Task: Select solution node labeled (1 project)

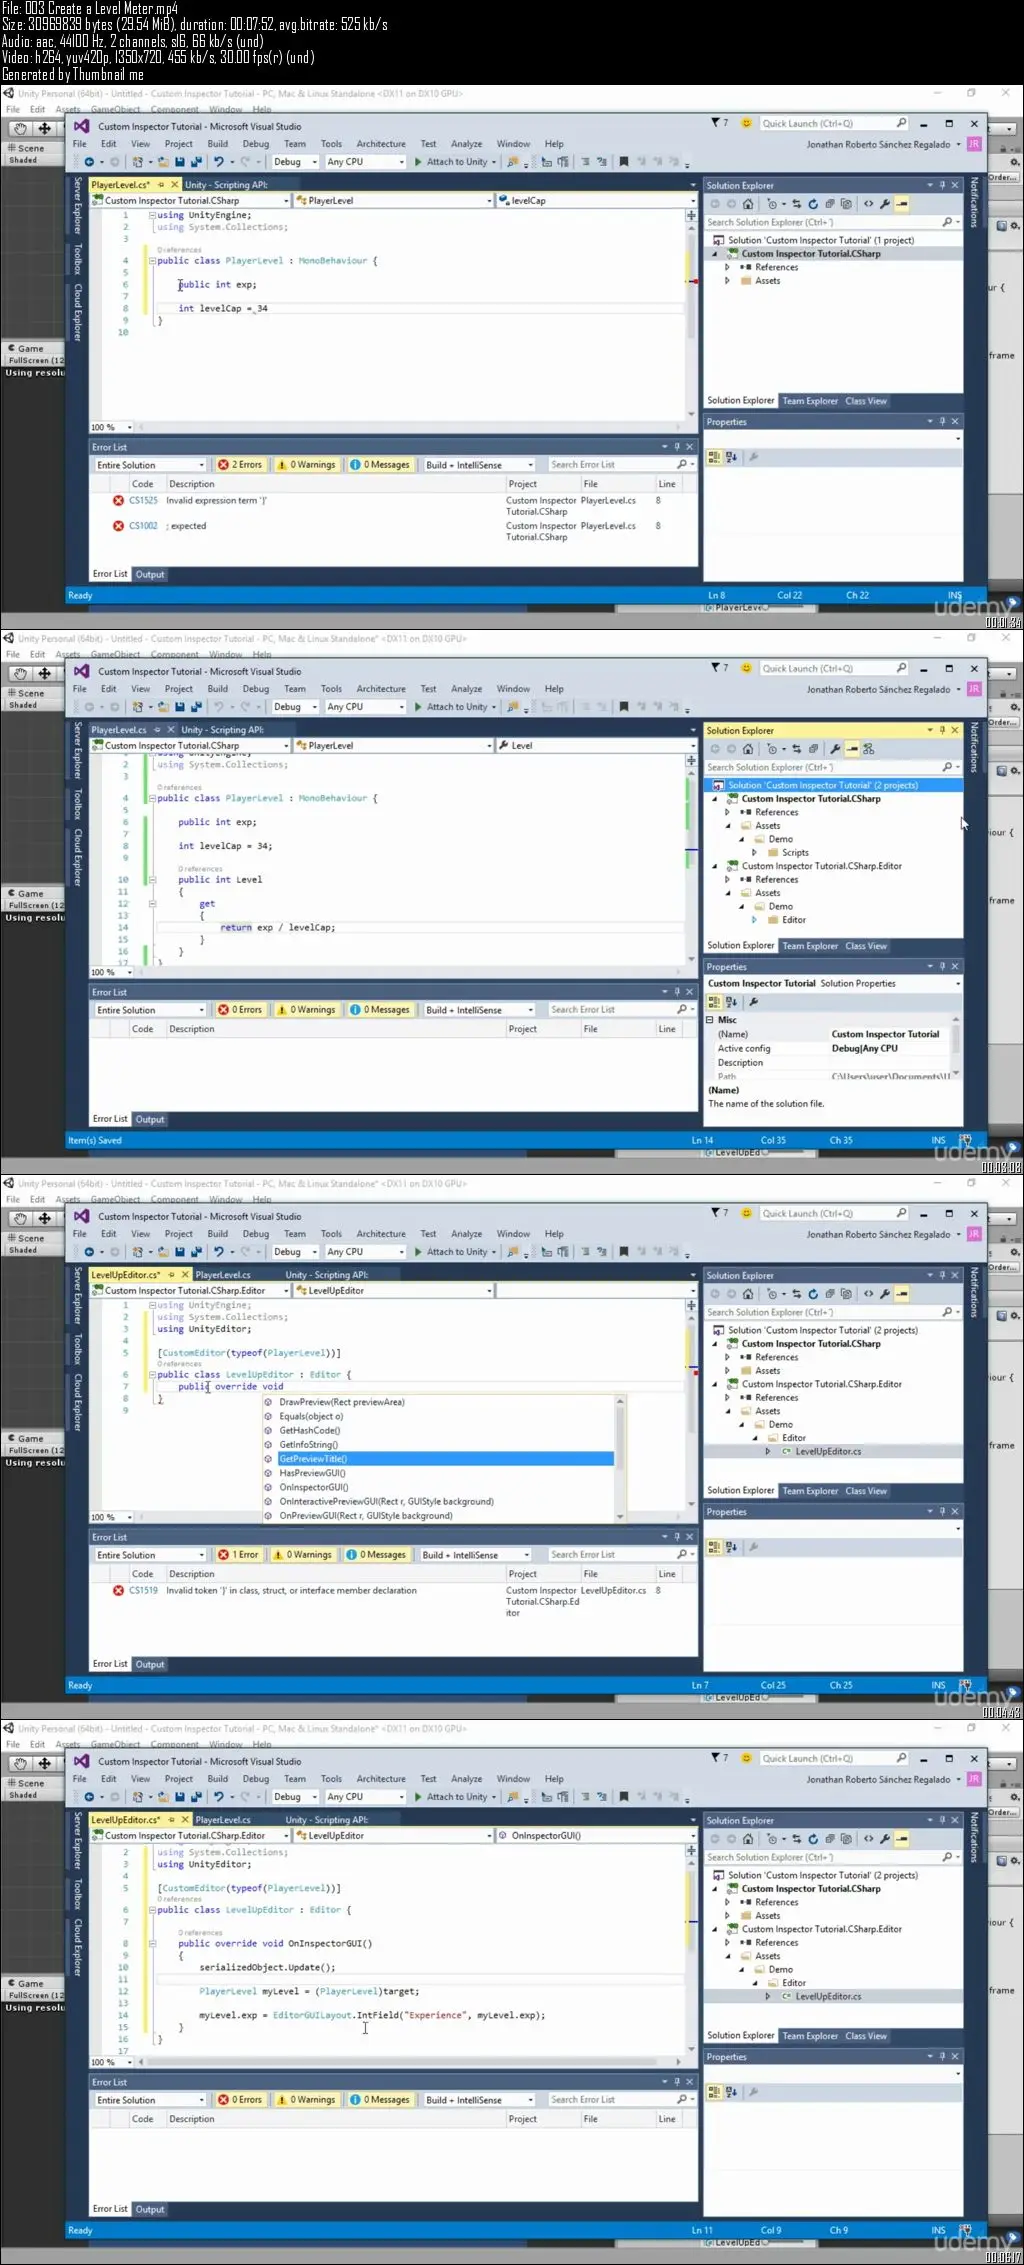Action: [x=821, y=241]
